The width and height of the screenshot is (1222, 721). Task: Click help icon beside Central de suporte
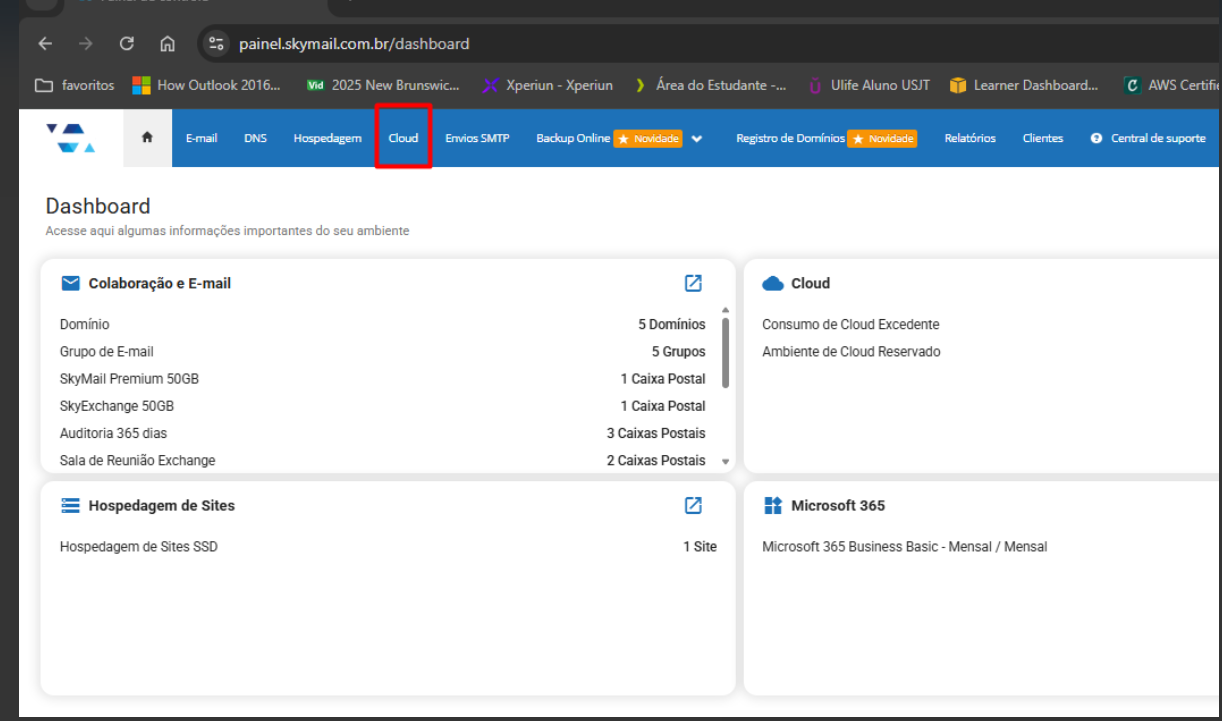point(1096,138)
